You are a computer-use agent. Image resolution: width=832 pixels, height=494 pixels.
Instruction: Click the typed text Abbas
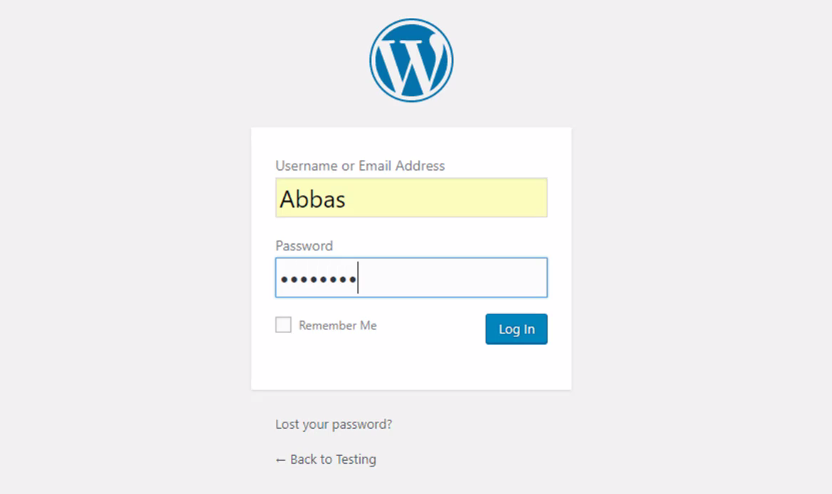[313, 199]
